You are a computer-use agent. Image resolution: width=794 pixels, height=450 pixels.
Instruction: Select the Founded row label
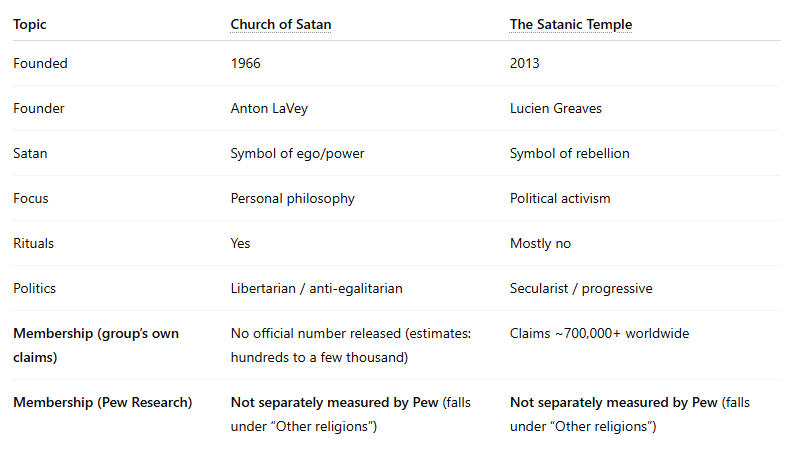tap(40, 63)
